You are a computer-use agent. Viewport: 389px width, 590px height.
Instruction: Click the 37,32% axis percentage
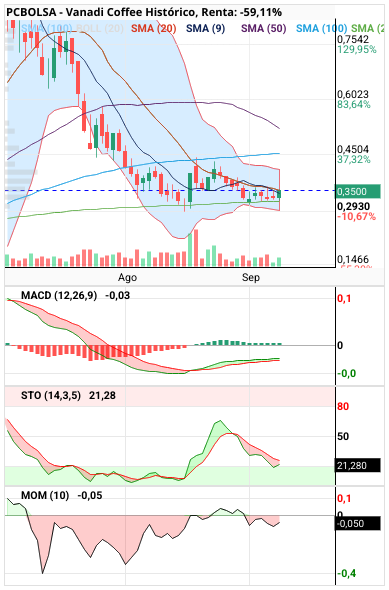tap(354, 159)
